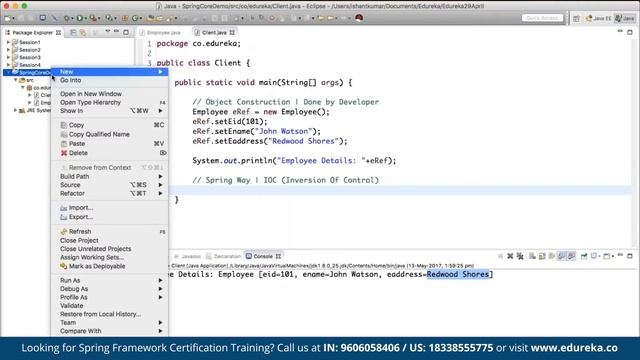Maximize the Console view

(630, 256)
